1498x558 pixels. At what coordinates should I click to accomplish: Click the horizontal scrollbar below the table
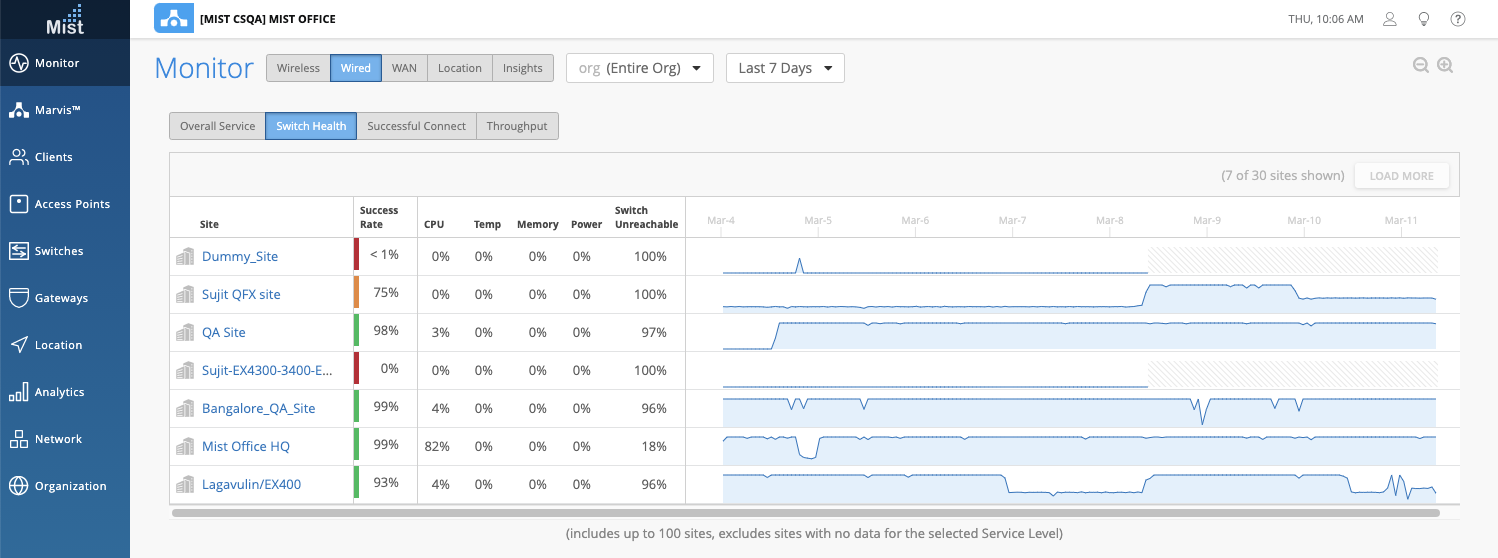coord(805,513)
